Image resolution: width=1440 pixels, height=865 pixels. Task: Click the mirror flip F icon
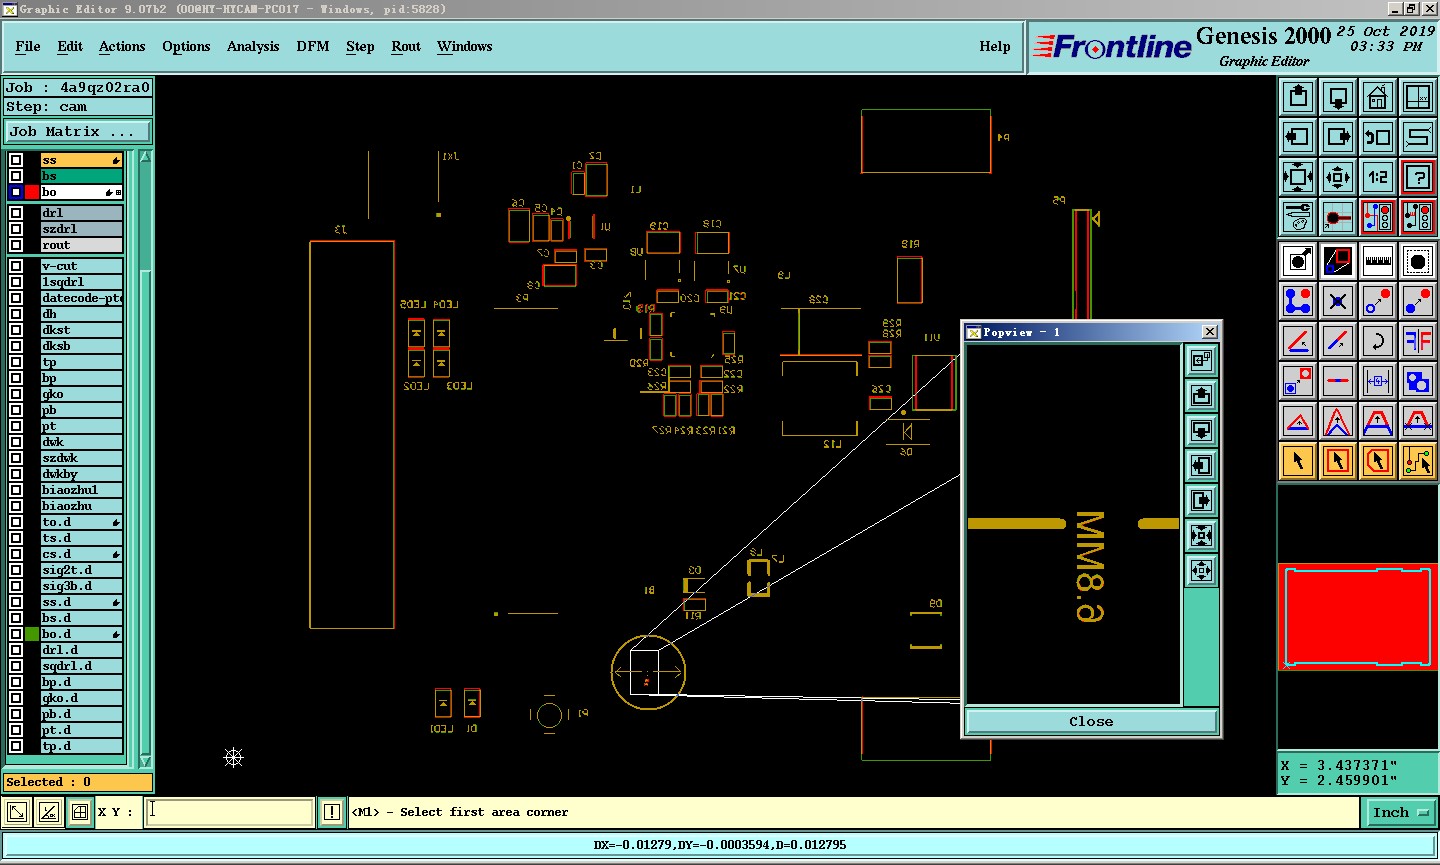click(x=1418, y=341)
